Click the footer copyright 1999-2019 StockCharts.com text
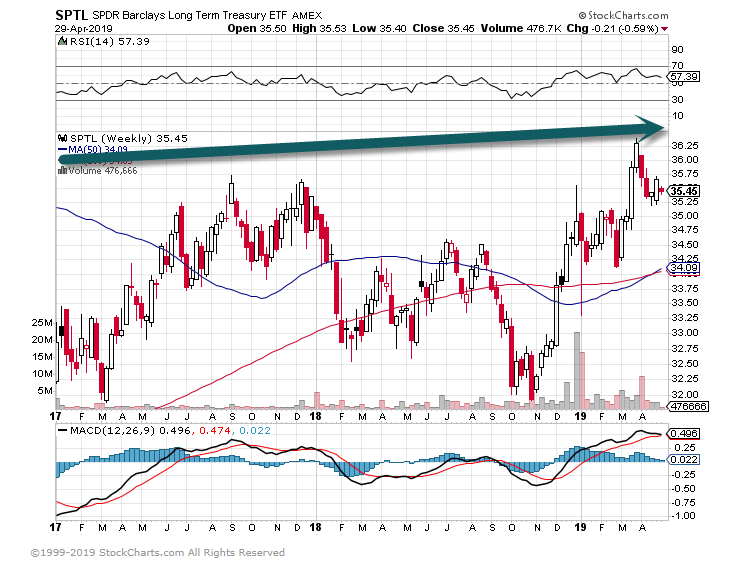The height and width of the screenshot is (568, 734). coord(158,553)
